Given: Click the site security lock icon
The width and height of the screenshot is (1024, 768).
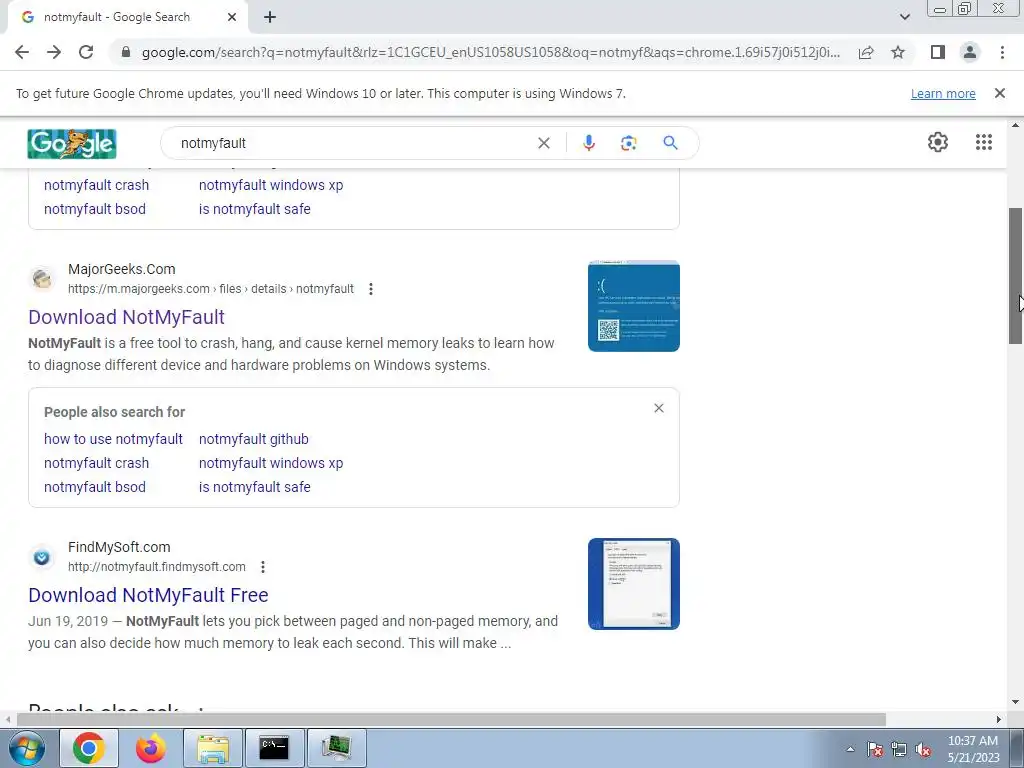Looking at the screenshot, I should [126, 52].
